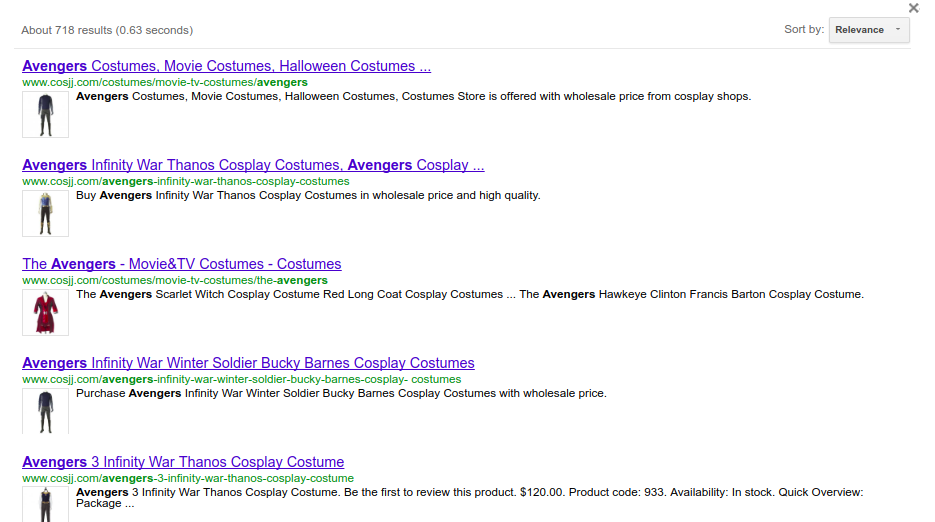Click snippet 'Buy Avengers Infinity War Thanos Cosplay'

pos(308,196)
